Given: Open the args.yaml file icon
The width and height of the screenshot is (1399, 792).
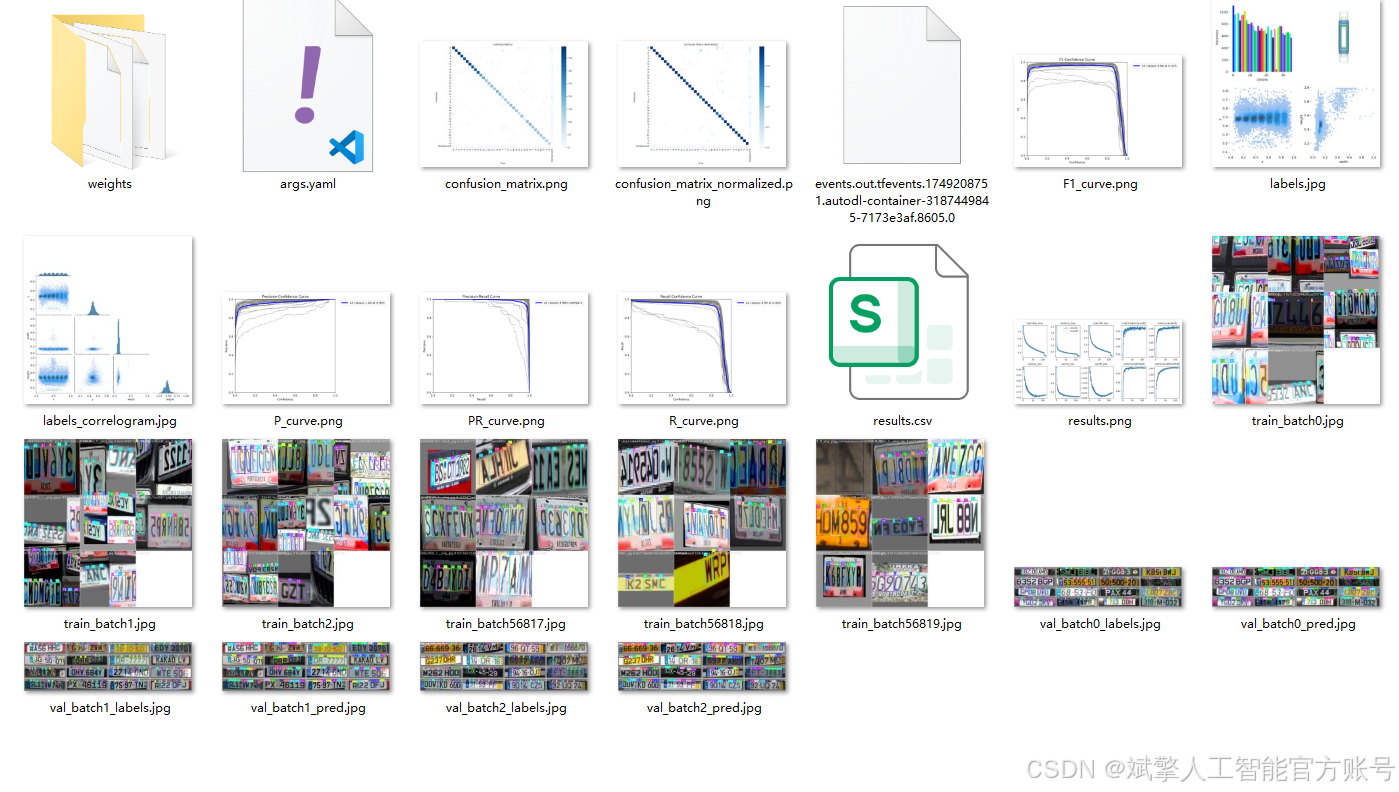Looking at the screenshot, I should (x=308, y=86).
